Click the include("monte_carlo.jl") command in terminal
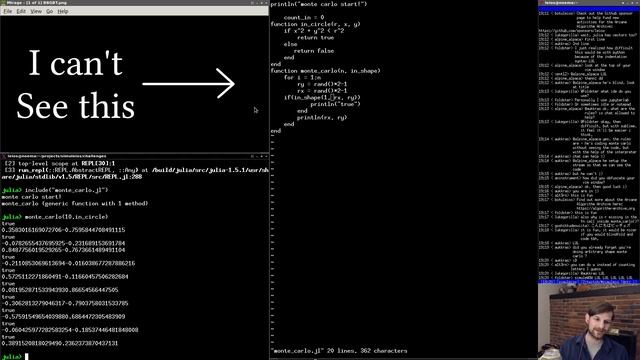The width and height of the screenshot is (640, 360). (x=67, y=190)
